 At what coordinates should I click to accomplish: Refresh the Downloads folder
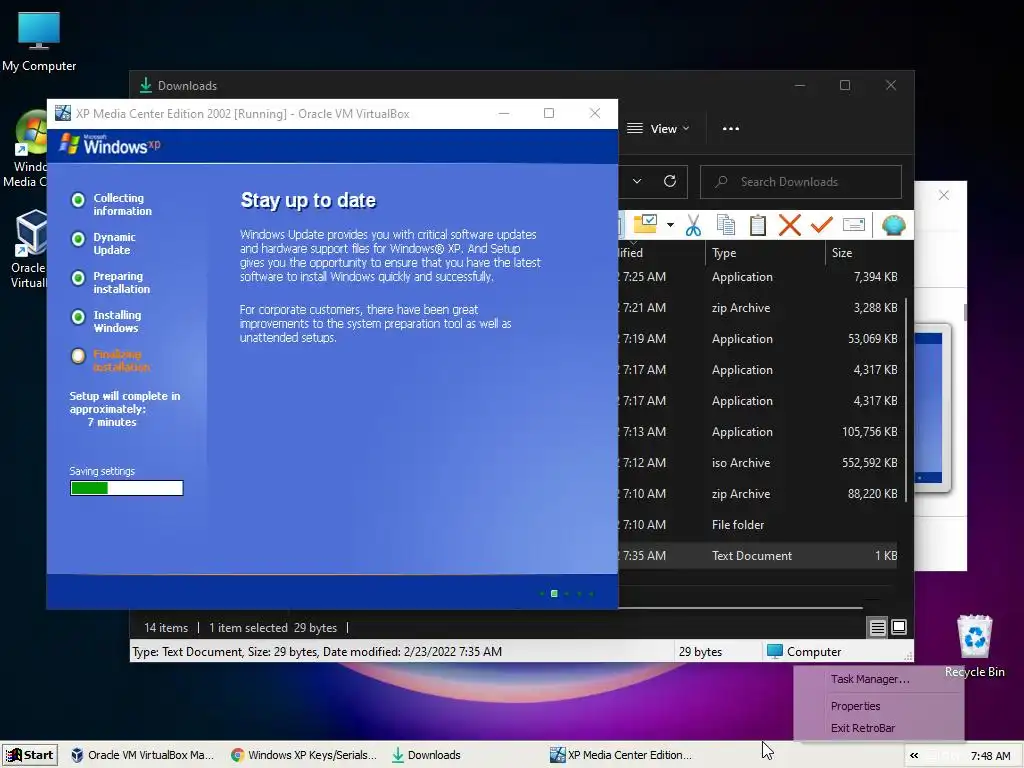point(669,182)
